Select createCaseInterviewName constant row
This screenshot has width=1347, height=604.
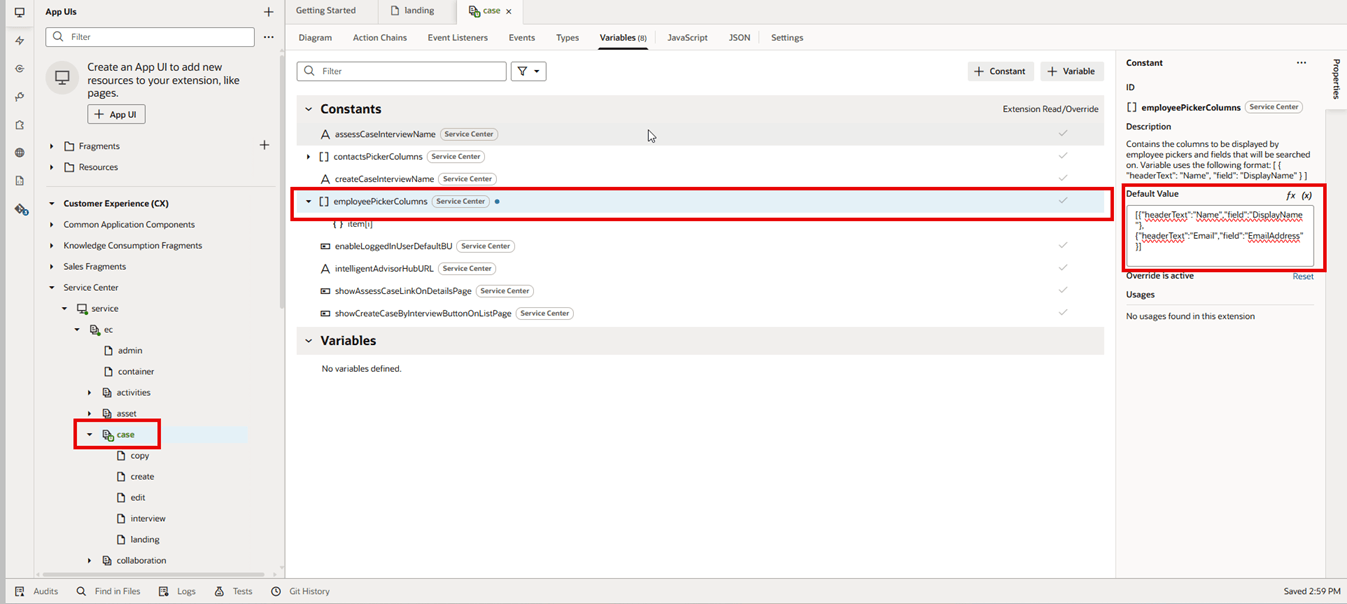pyautogui.click(x=700, y=179)
